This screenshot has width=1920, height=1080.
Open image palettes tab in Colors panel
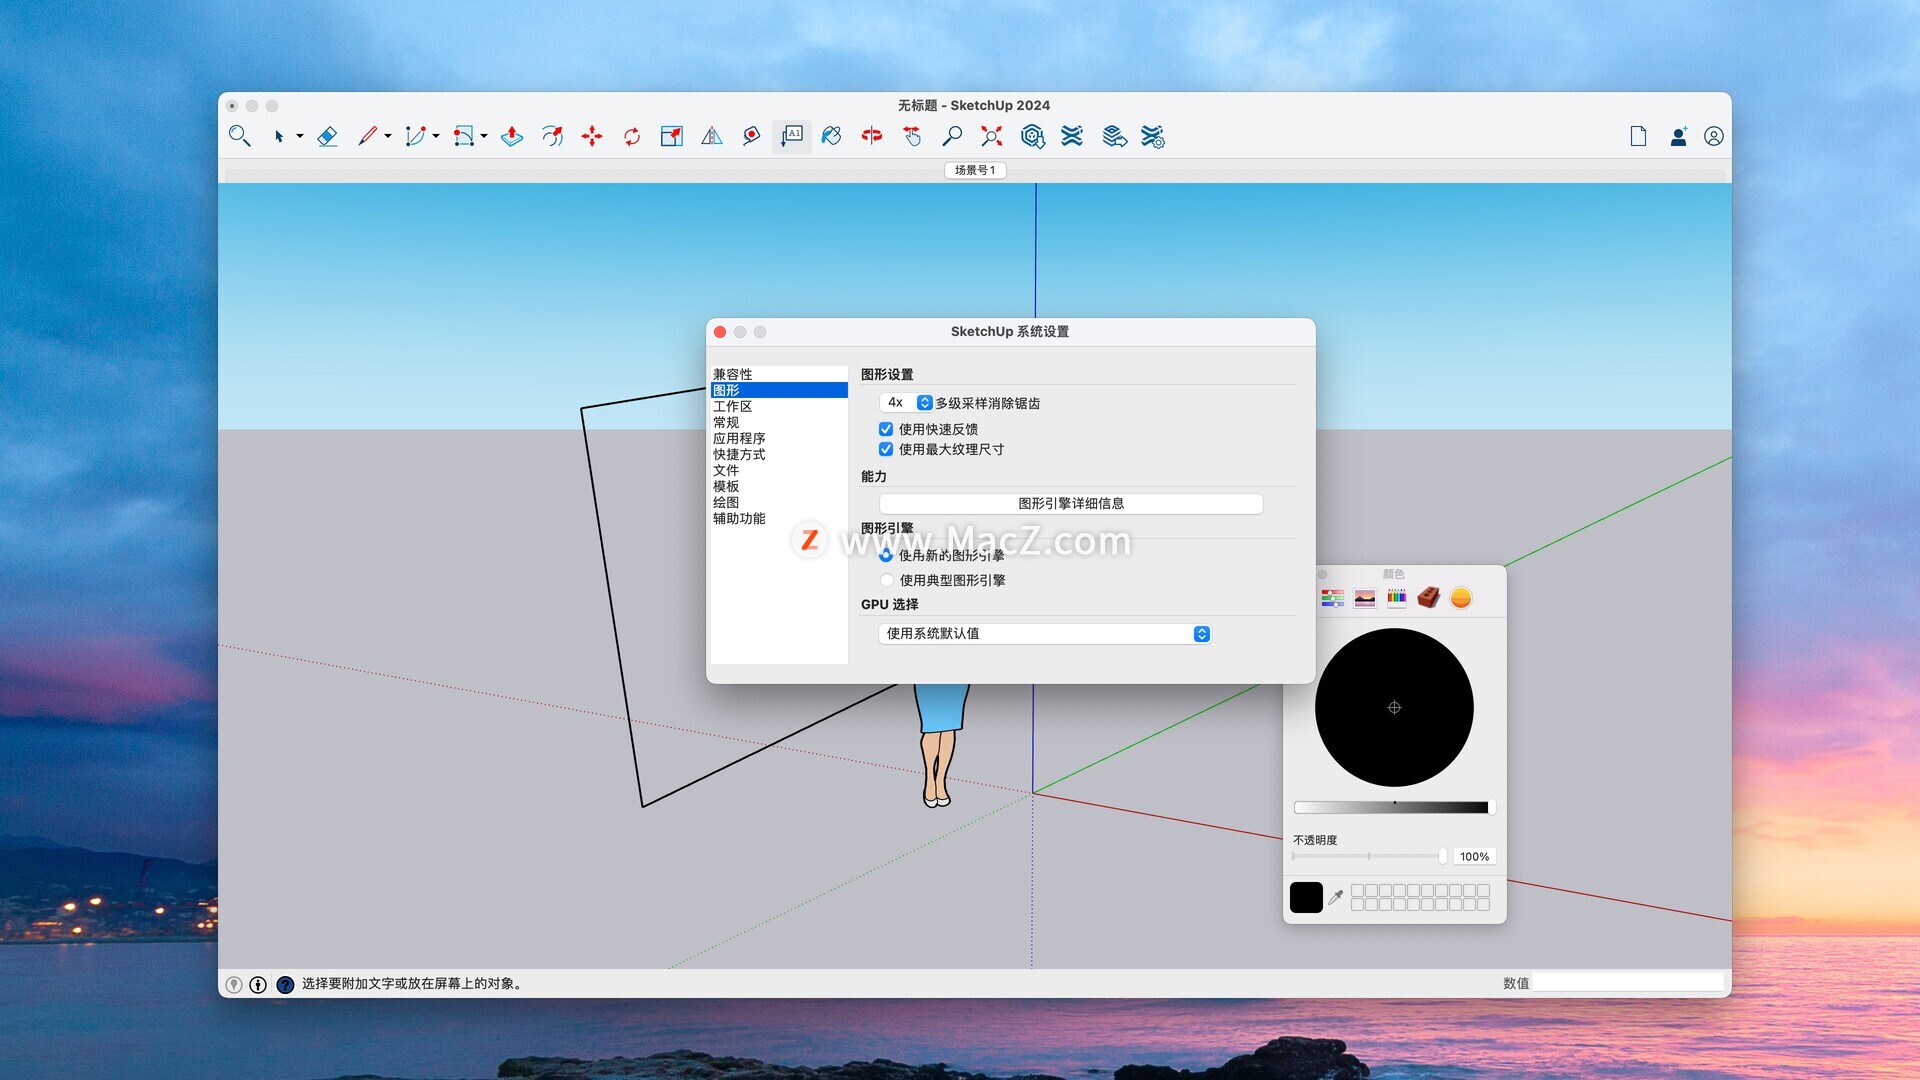[1365, 598]
